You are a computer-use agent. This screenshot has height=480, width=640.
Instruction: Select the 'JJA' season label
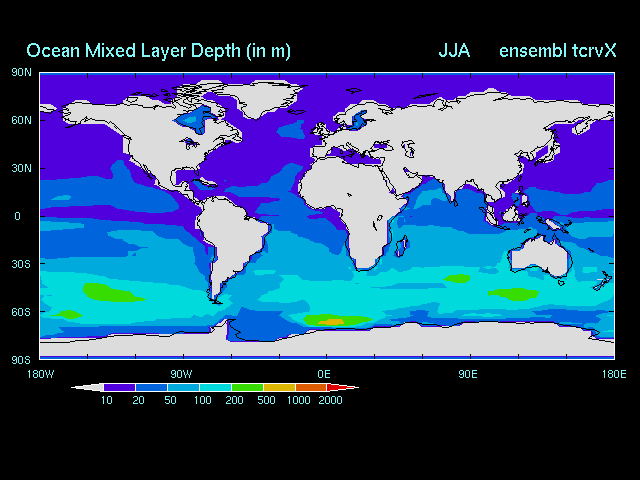(454, 50)
